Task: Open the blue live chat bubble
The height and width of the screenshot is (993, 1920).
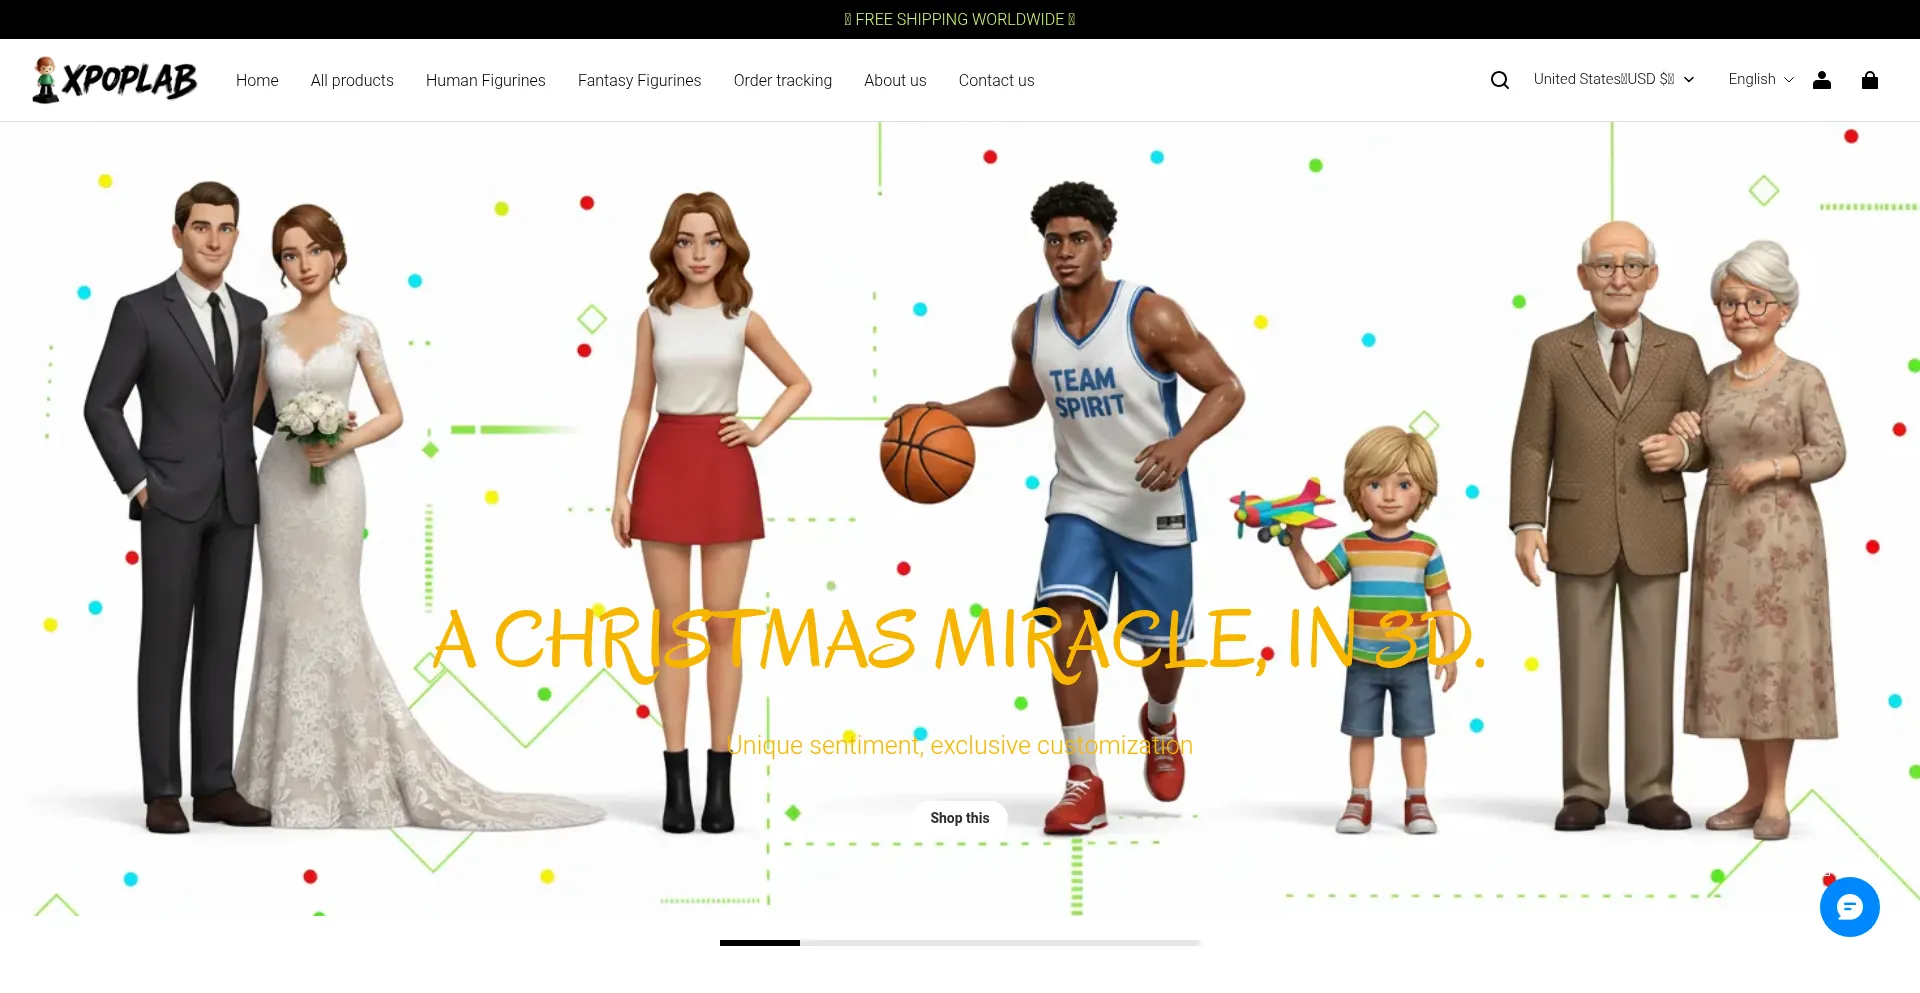Action: tap(1849, 907)
